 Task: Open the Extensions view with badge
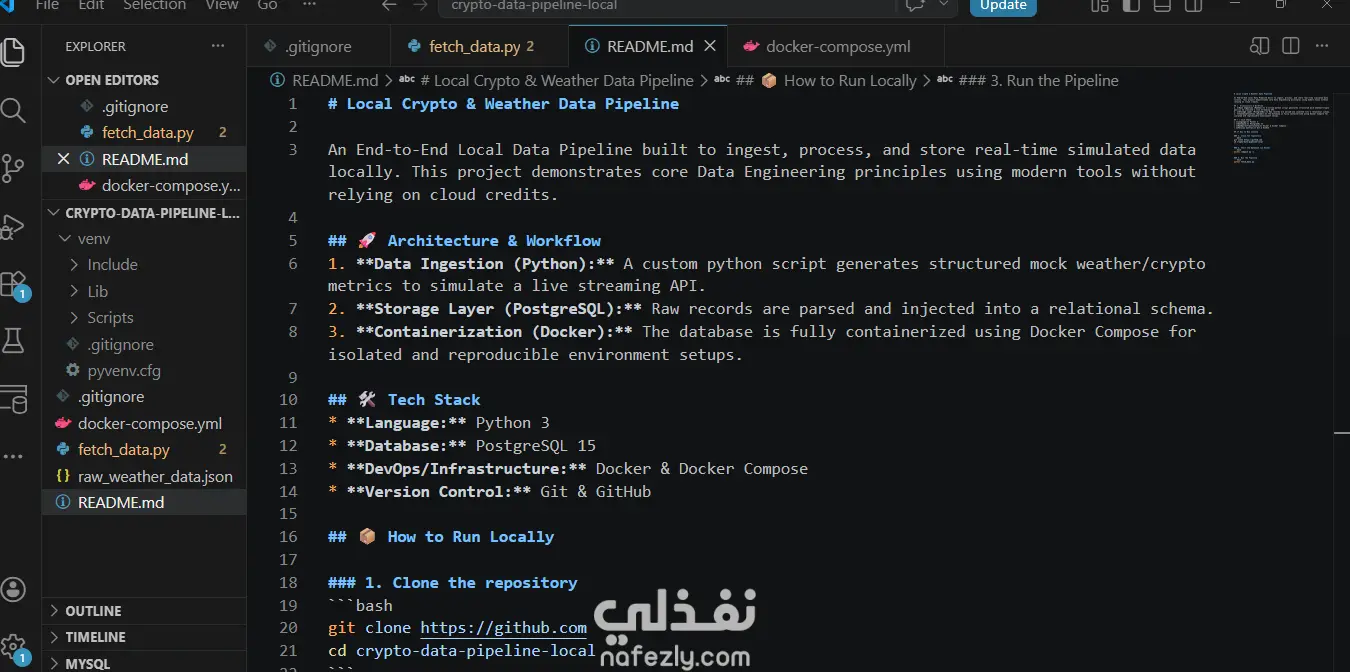[x=13, y=285]
